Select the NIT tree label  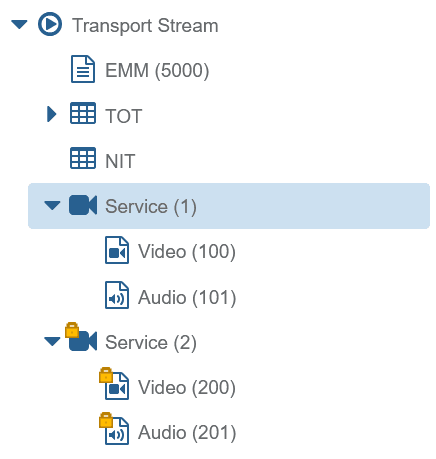pos(120,161)
